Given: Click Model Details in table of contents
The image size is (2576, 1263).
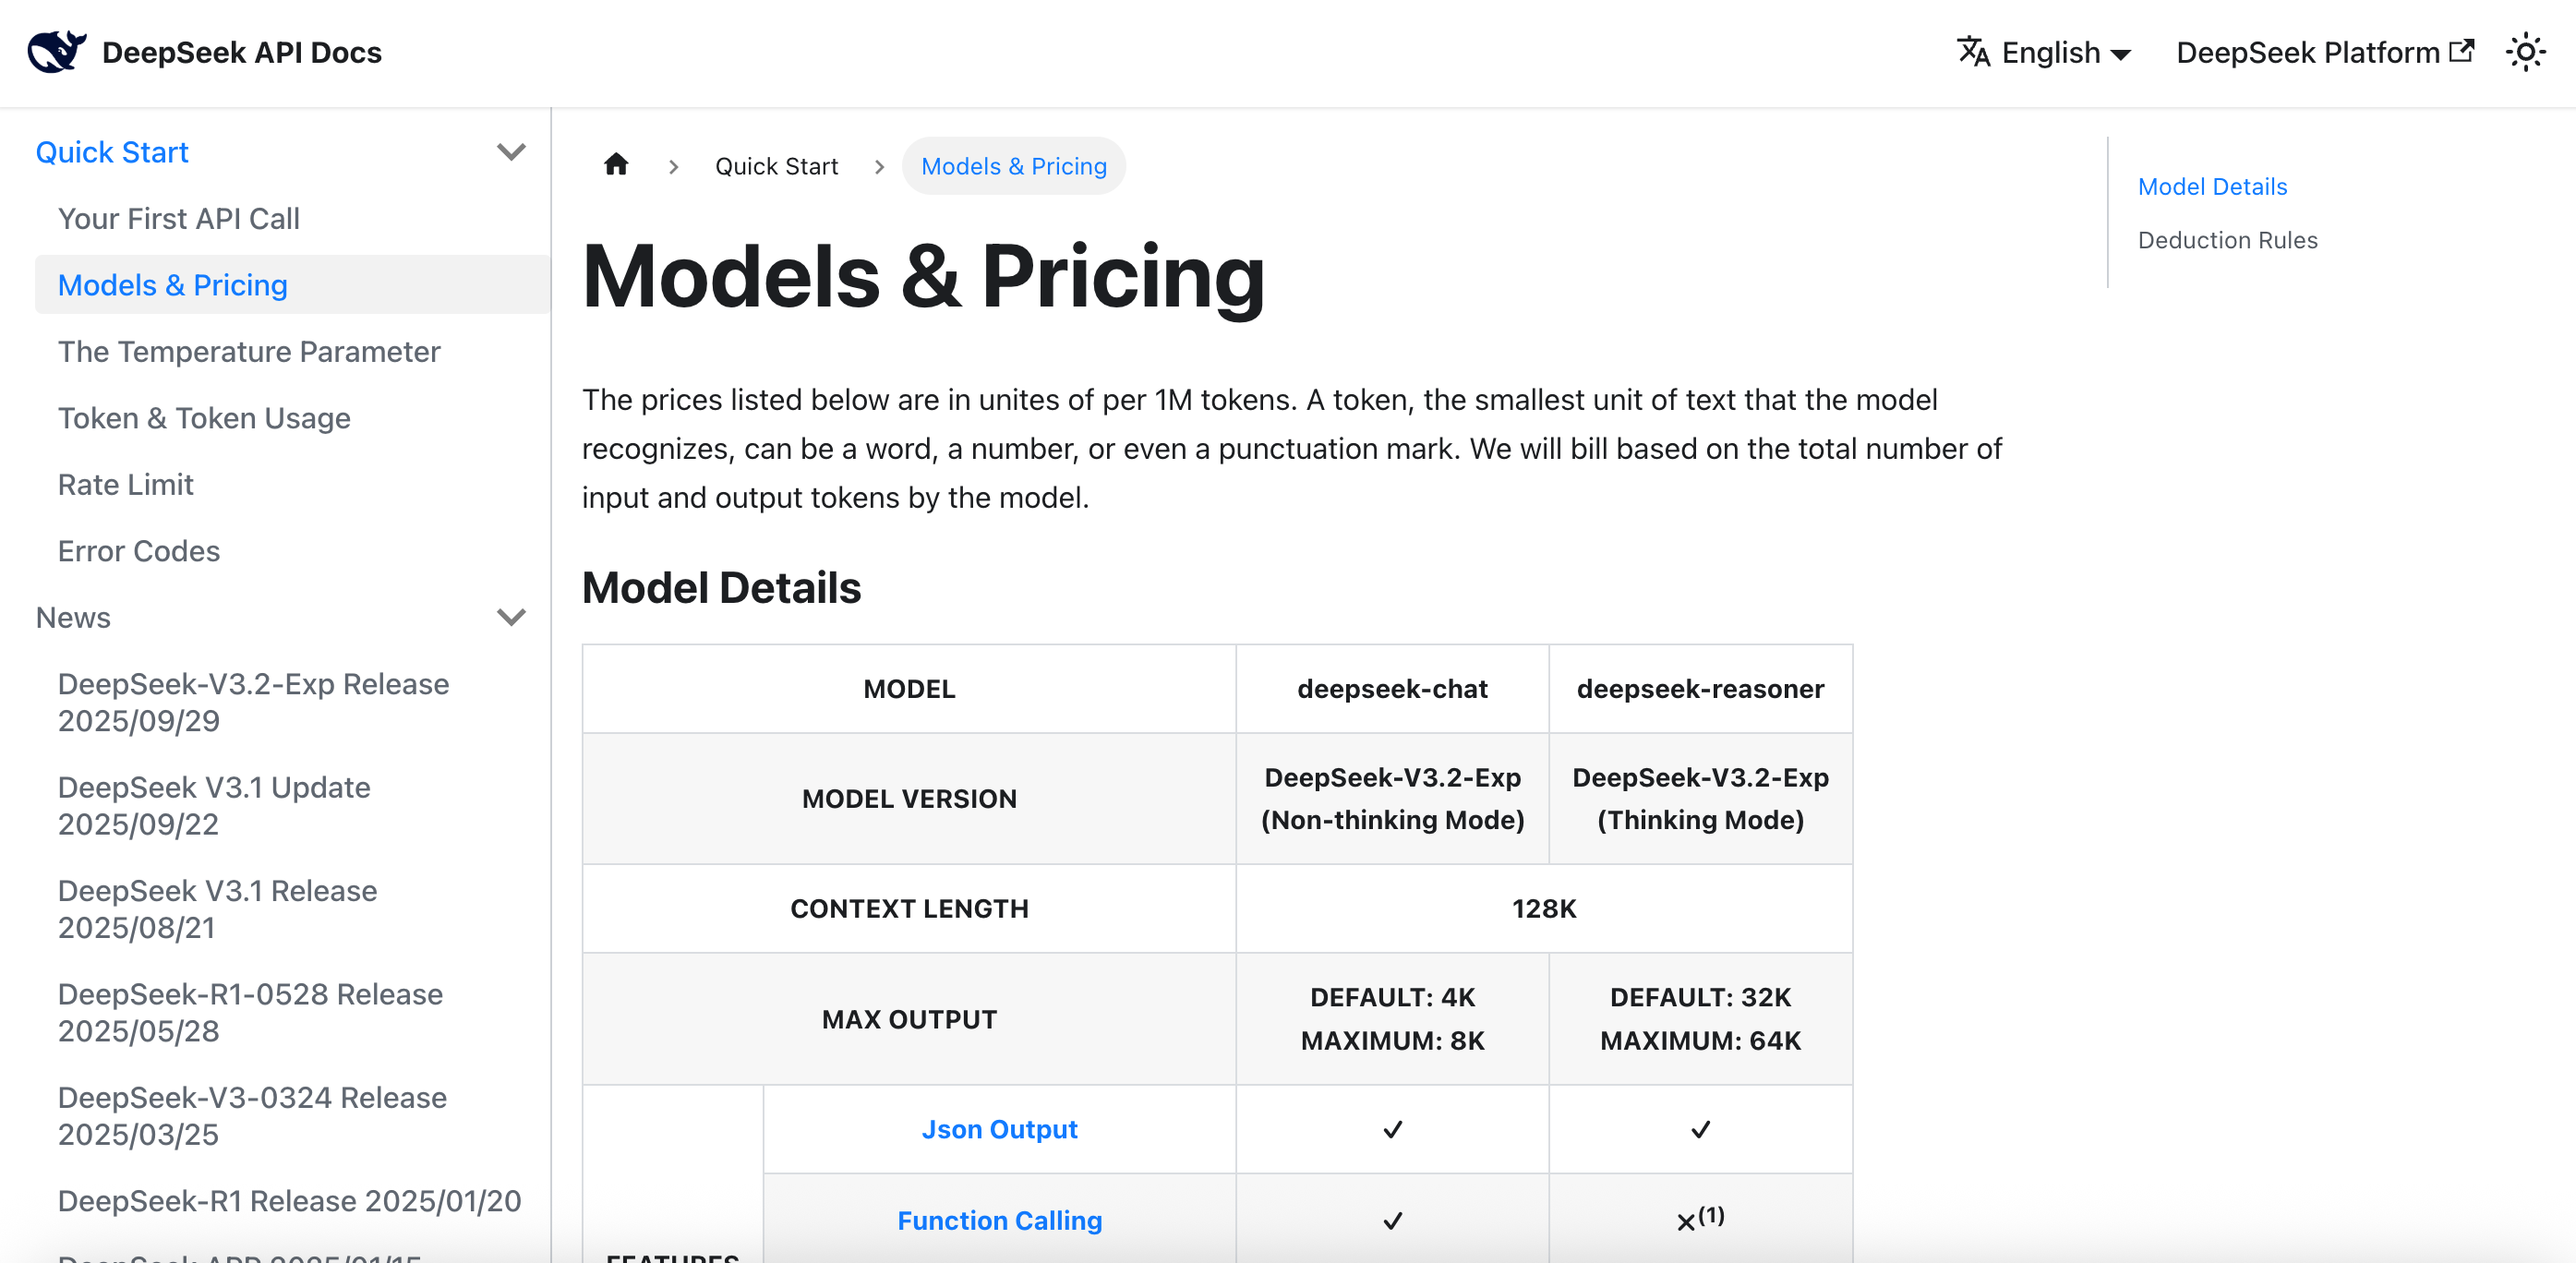Looking at the screenshot, I should (2212, 186).
